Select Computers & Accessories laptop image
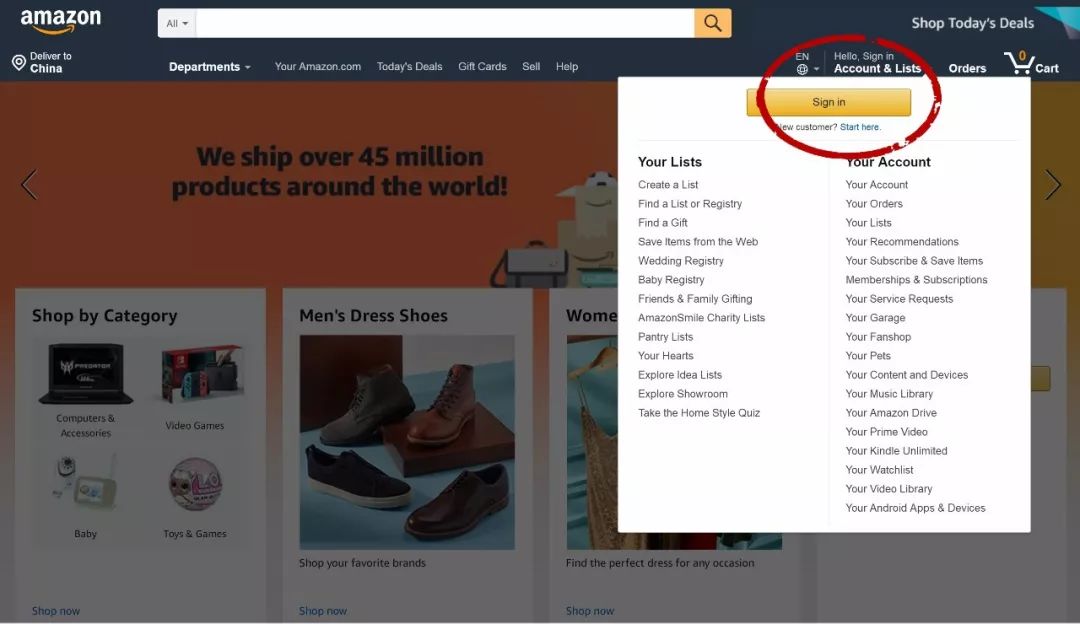This screenshot has height=624, width=1080. pyautogui.click(x=86, y=373)
